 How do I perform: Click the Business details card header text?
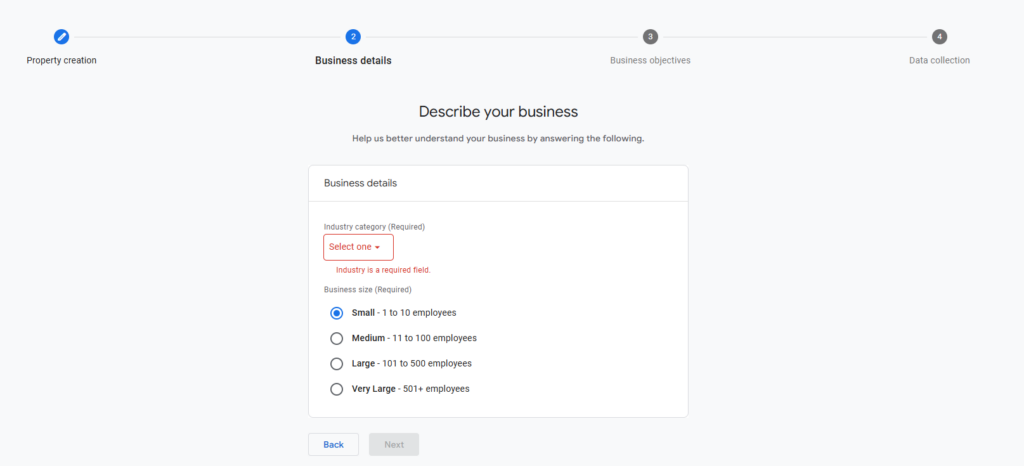click(x=360, y=183)
